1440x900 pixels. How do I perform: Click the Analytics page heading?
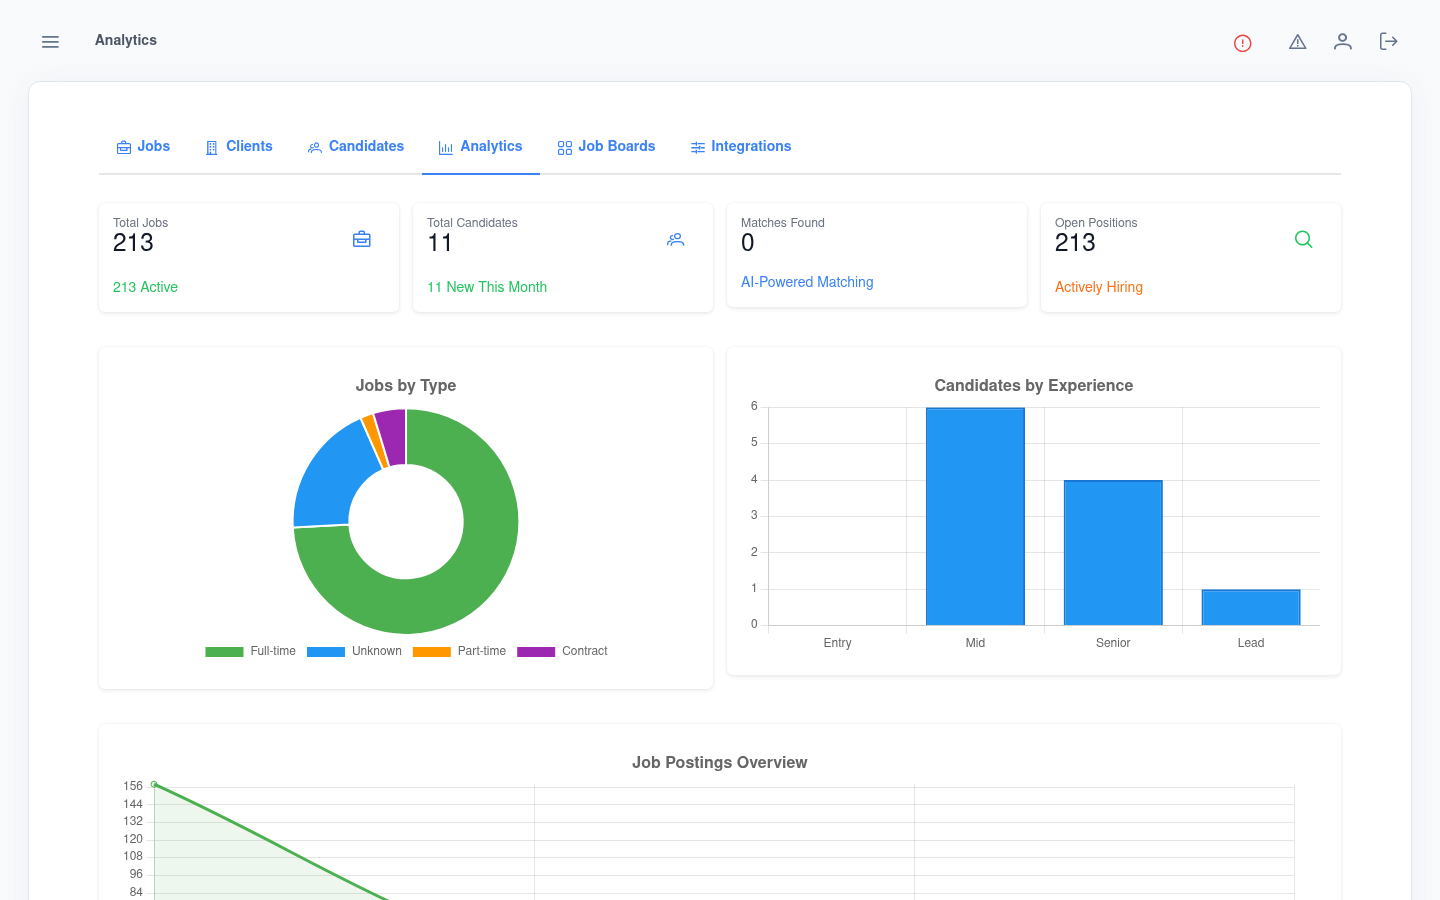126,40
